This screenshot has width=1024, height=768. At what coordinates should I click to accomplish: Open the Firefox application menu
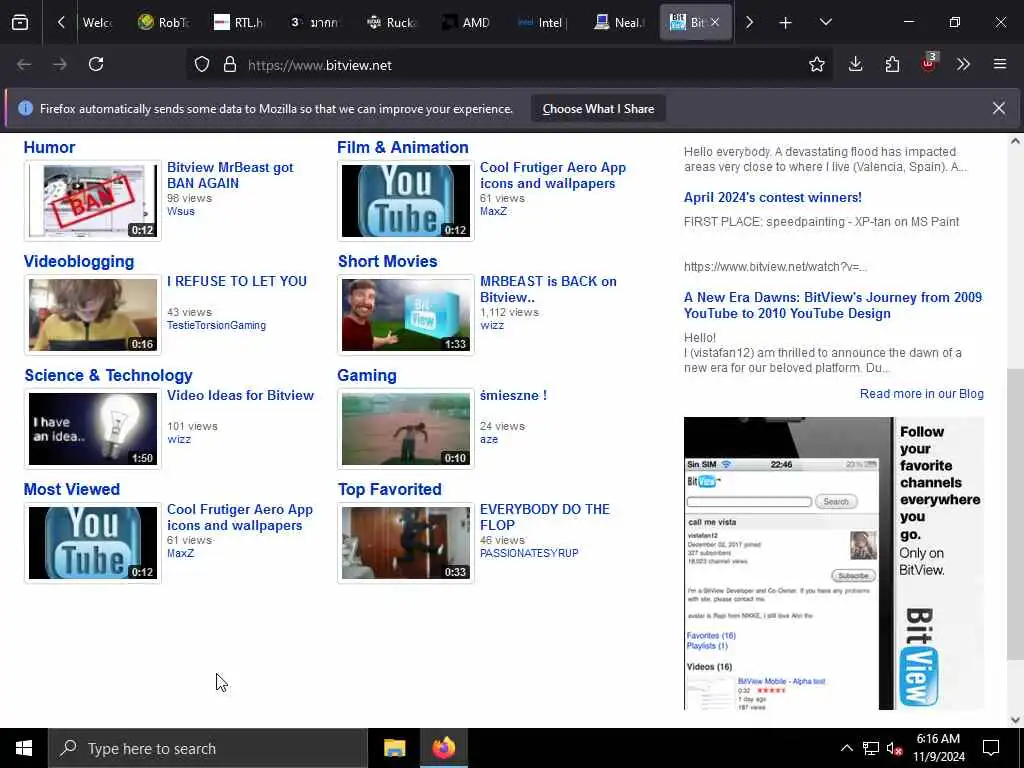[x=1000, y=65]
